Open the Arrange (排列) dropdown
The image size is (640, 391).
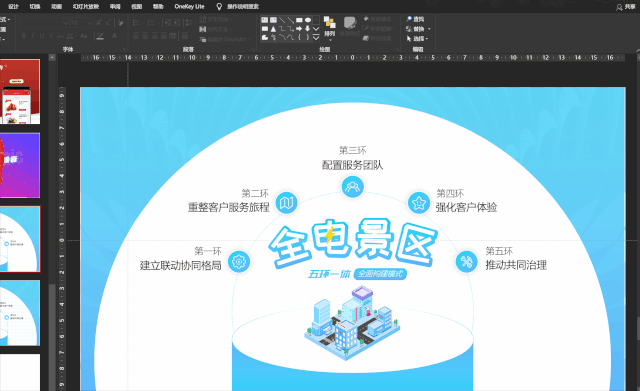(330, 29)
